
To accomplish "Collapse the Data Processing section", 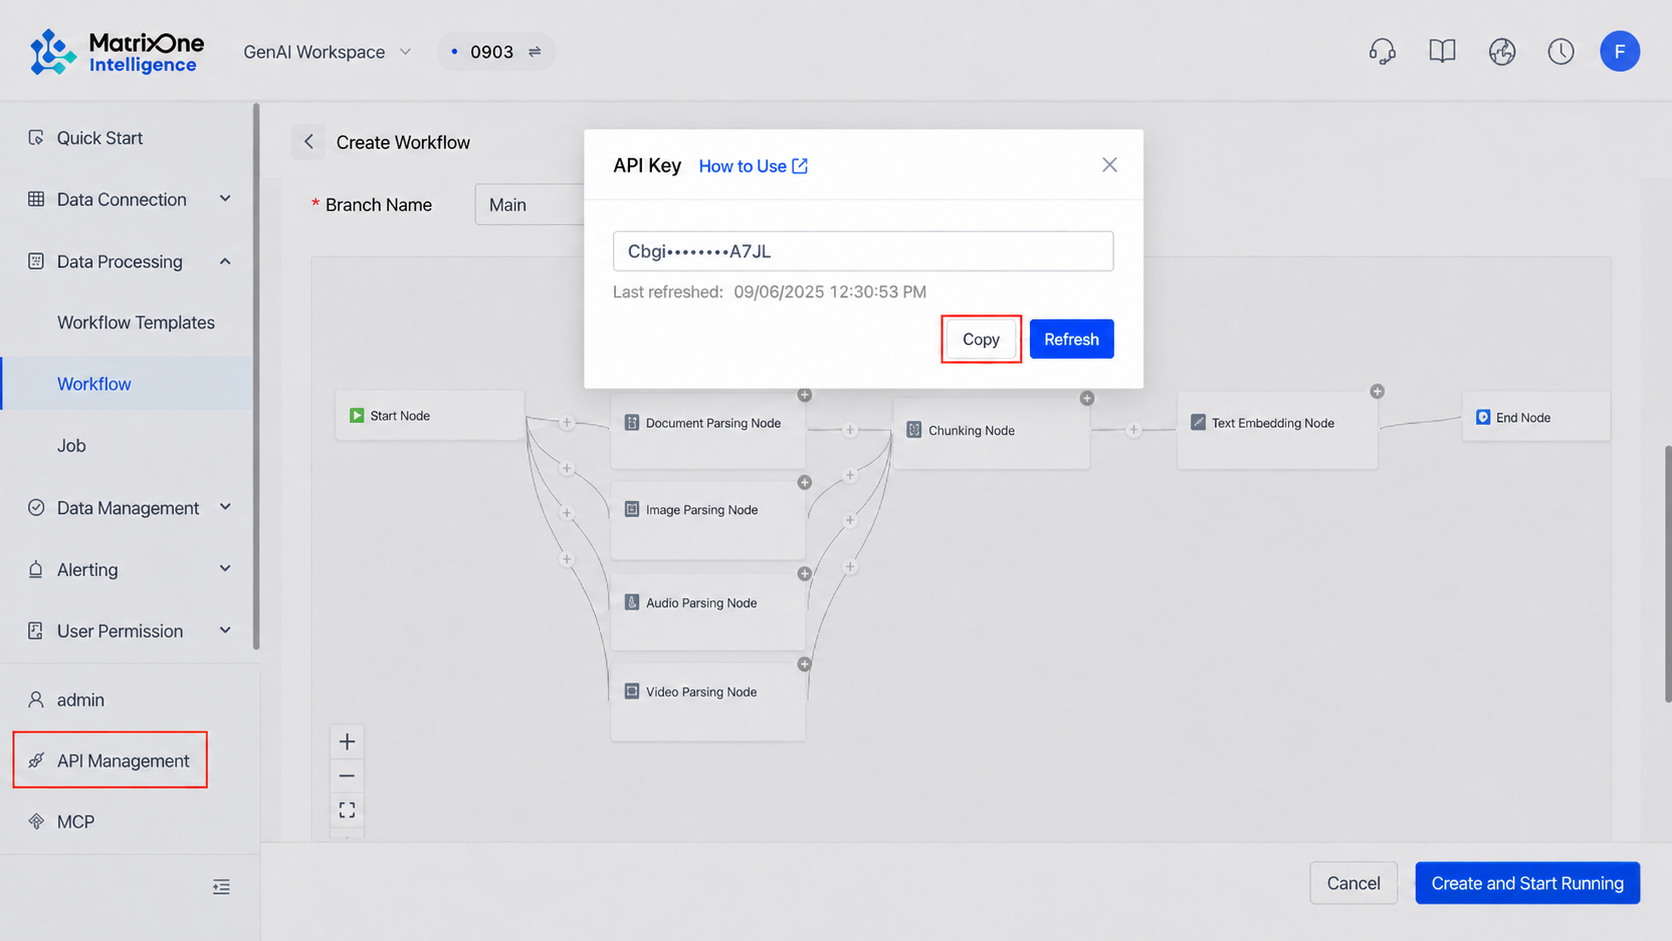I will pos(130,261).
